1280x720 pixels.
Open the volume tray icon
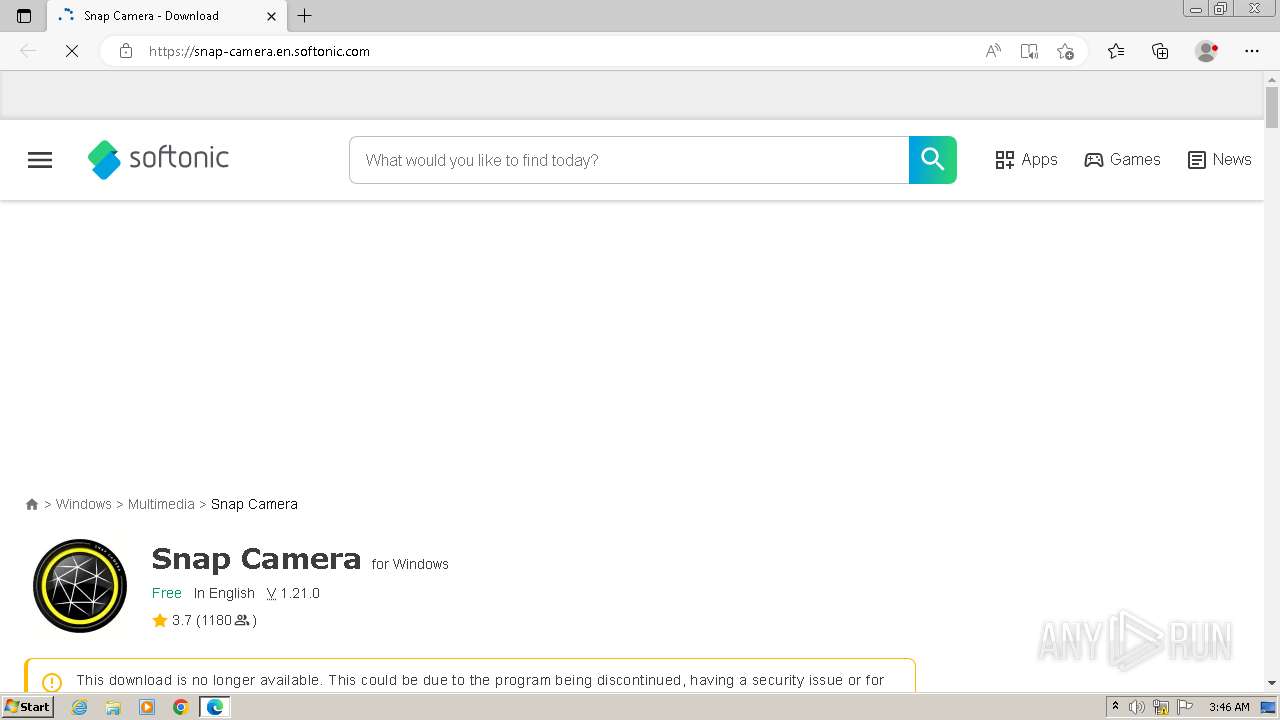[1137, 707]
